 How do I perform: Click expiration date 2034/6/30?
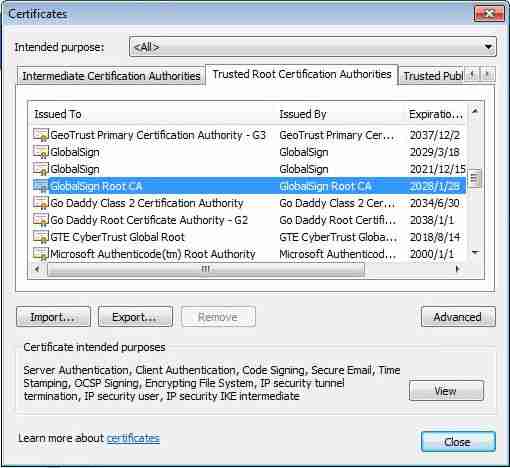point(435,203)
